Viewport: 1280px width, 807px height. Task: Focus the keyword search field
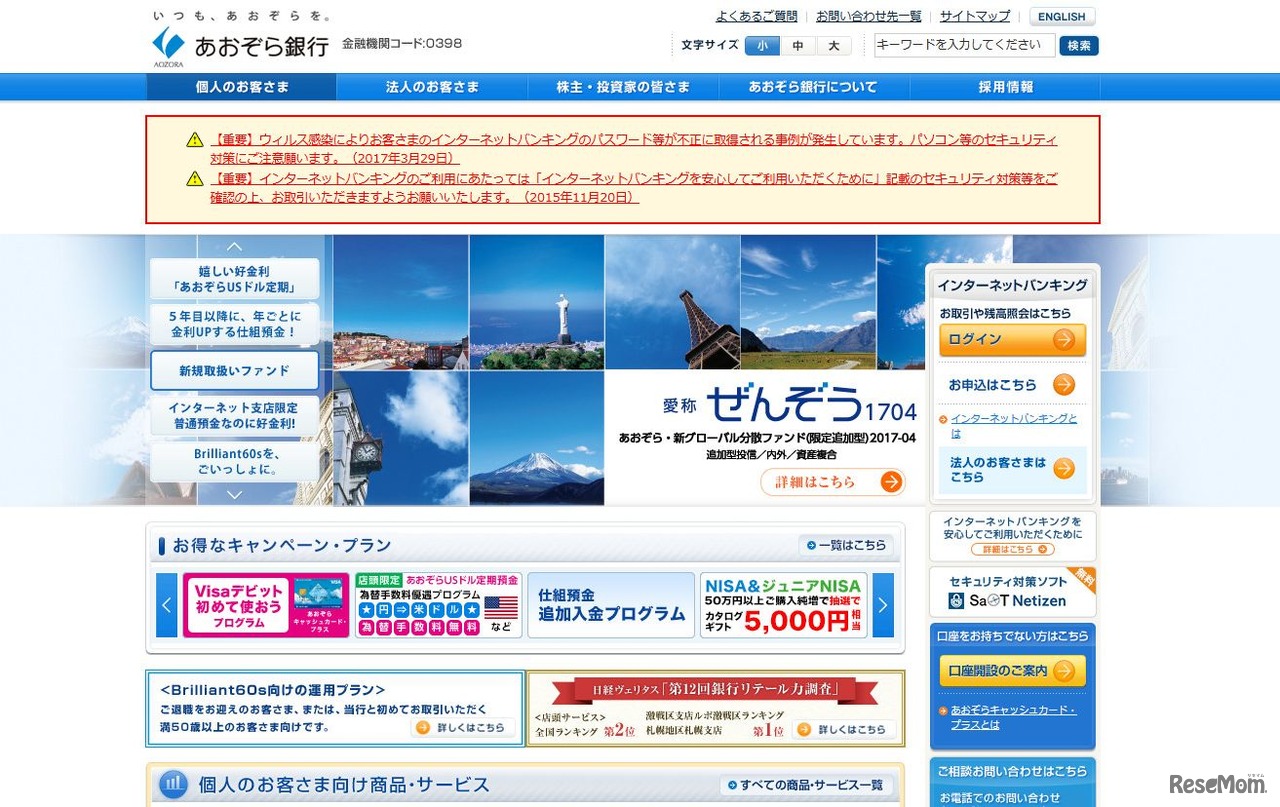(x=964, y=45)
